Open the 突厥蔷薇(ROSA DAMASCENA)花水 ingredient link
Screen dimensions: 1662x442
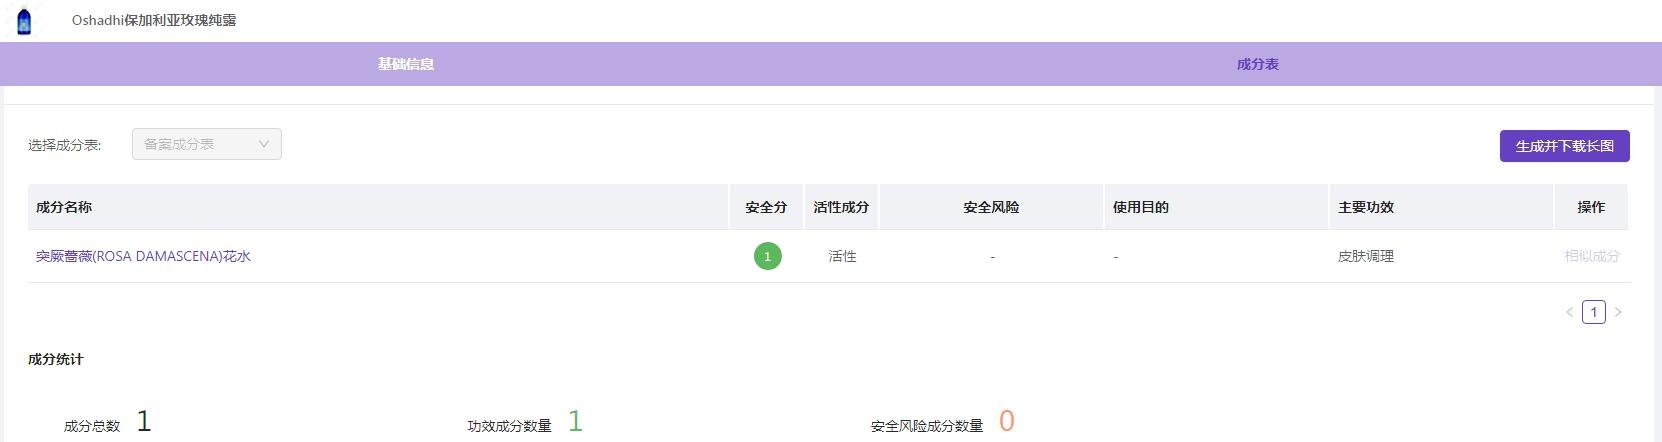coord(143,256)
